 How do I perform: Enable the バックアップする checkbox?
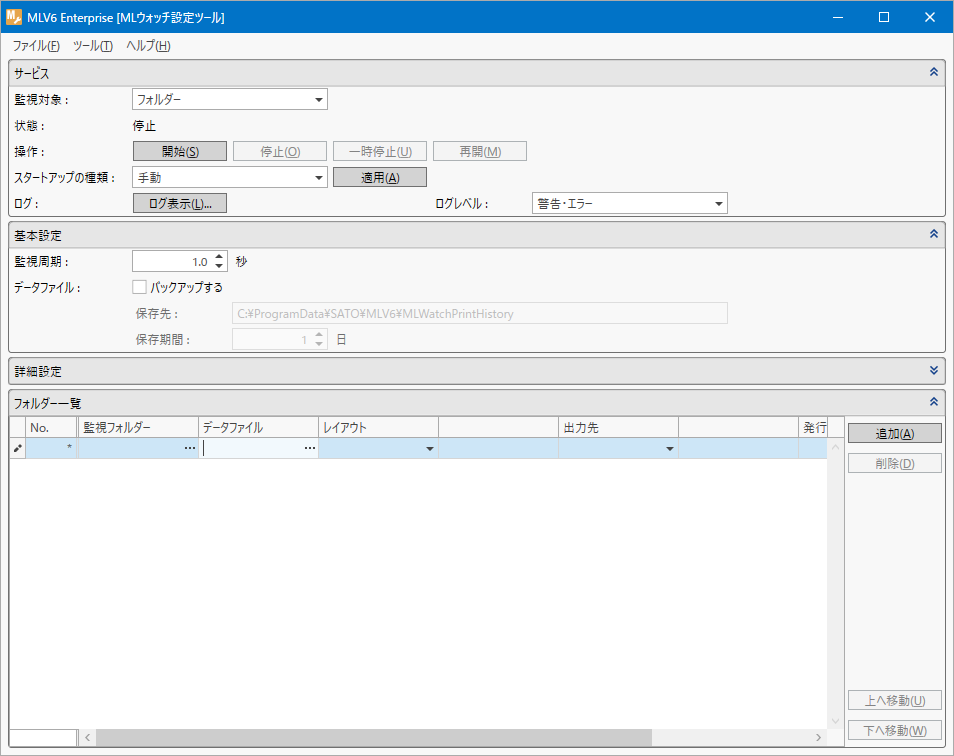tap(139, 287)
